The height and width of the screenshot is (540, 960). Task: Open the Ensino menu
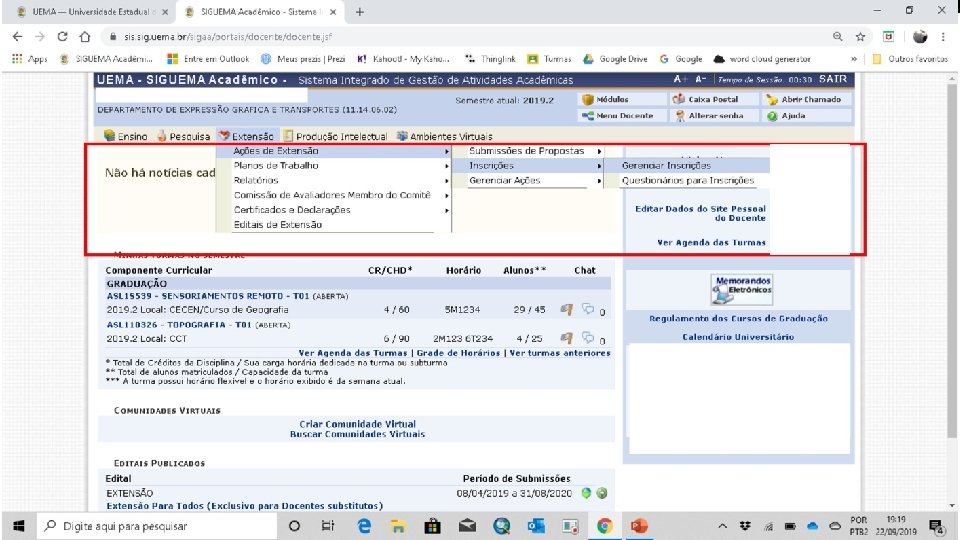126,136
